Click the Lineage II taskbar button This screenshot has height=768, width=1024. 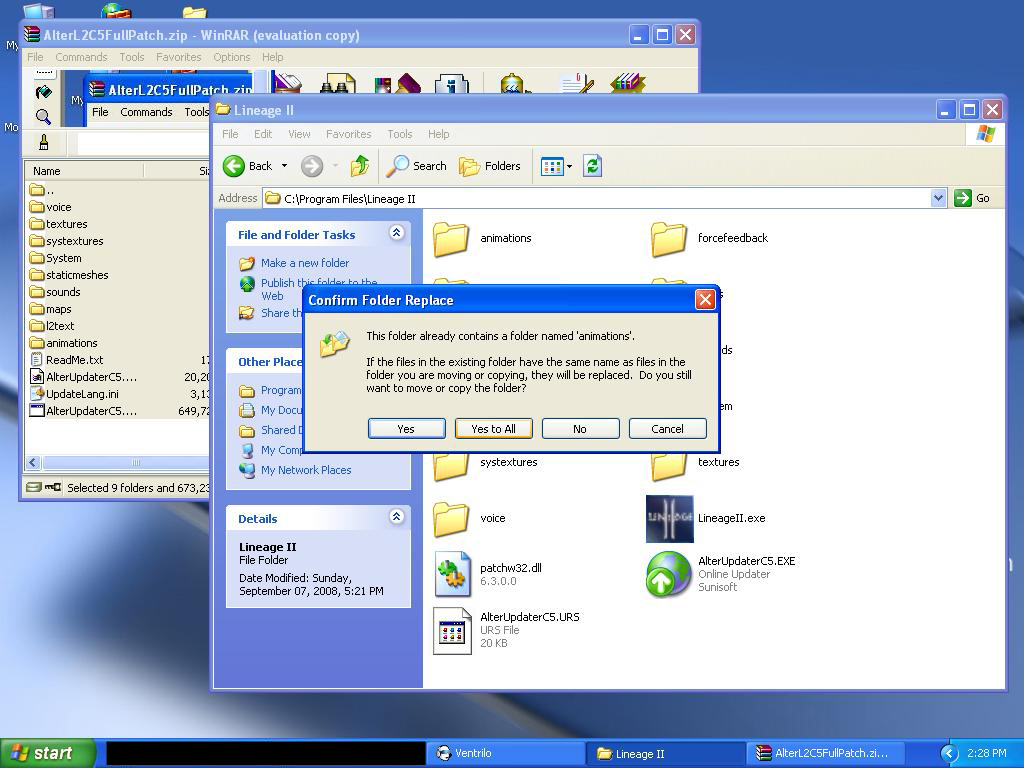coord(665,754)
